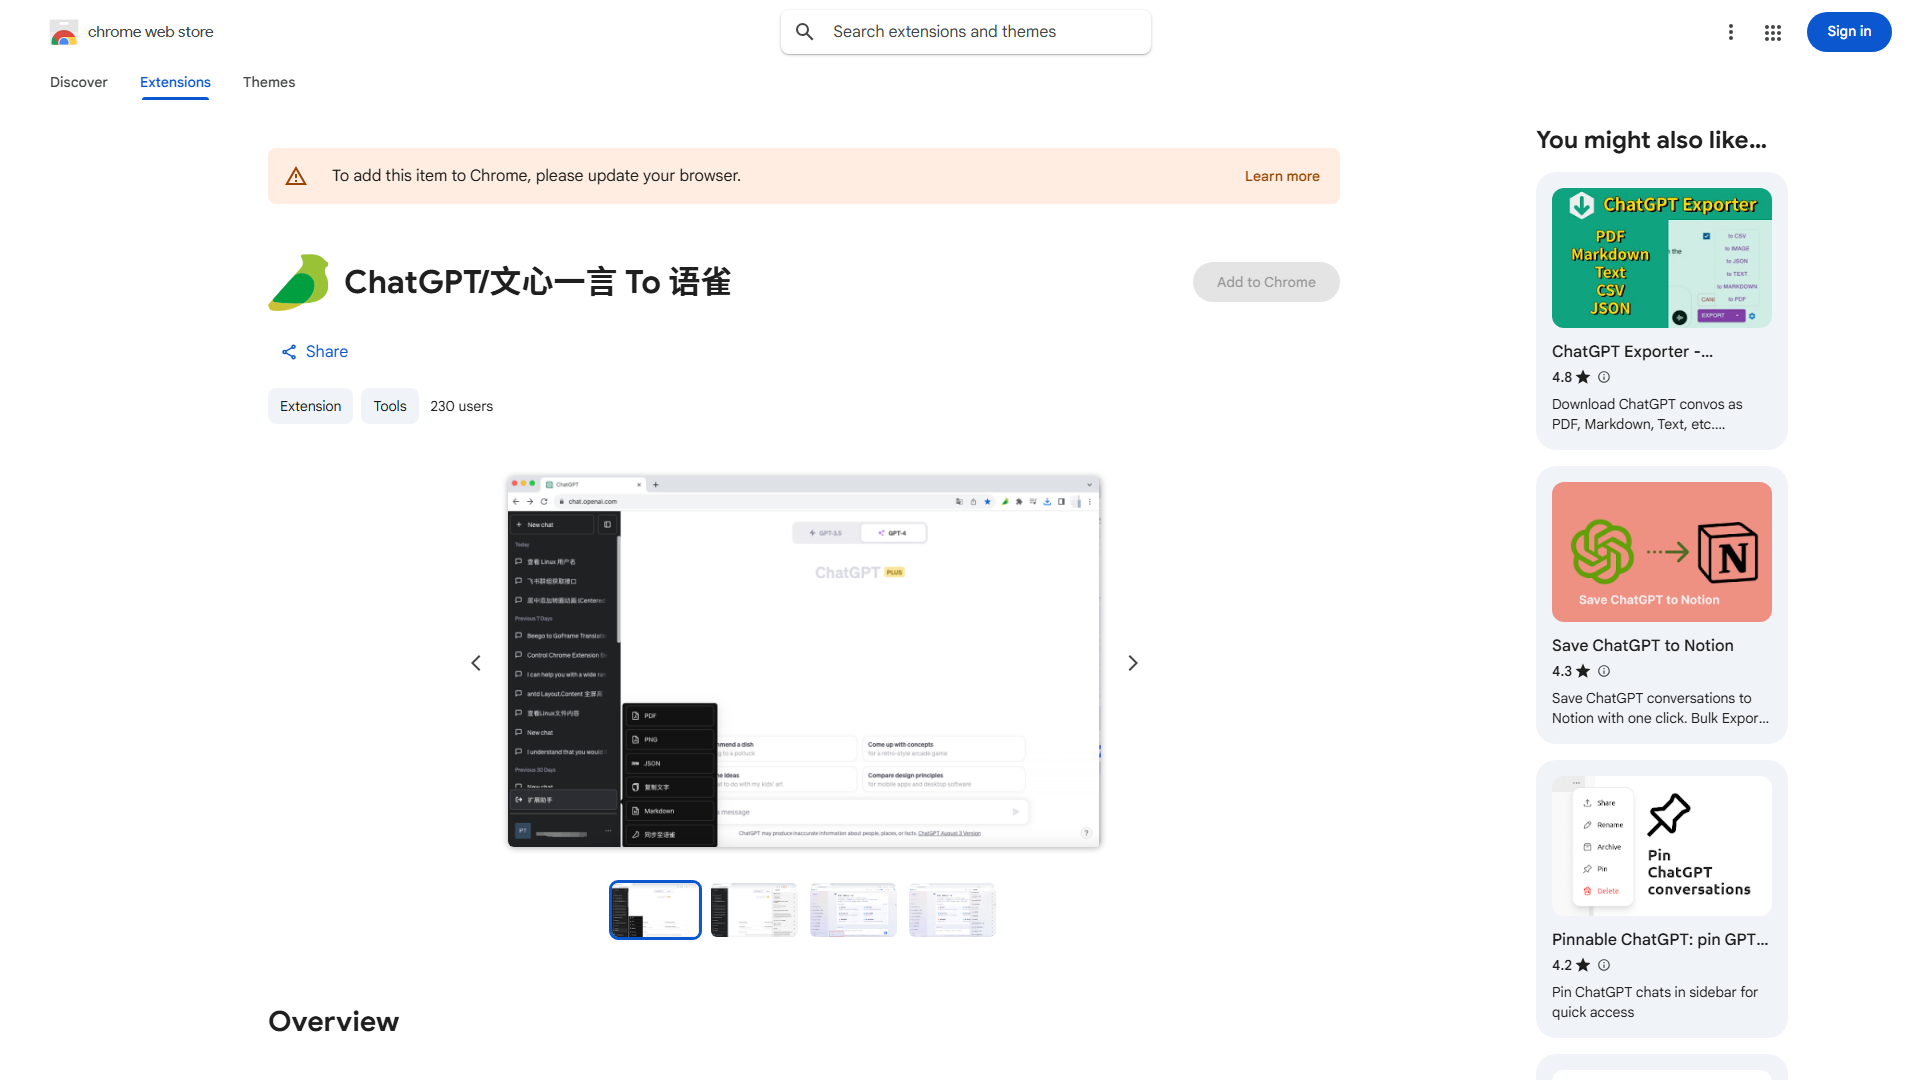Click the Chrome Web Store logo
1920x1080 pixels.
(64, 32)
